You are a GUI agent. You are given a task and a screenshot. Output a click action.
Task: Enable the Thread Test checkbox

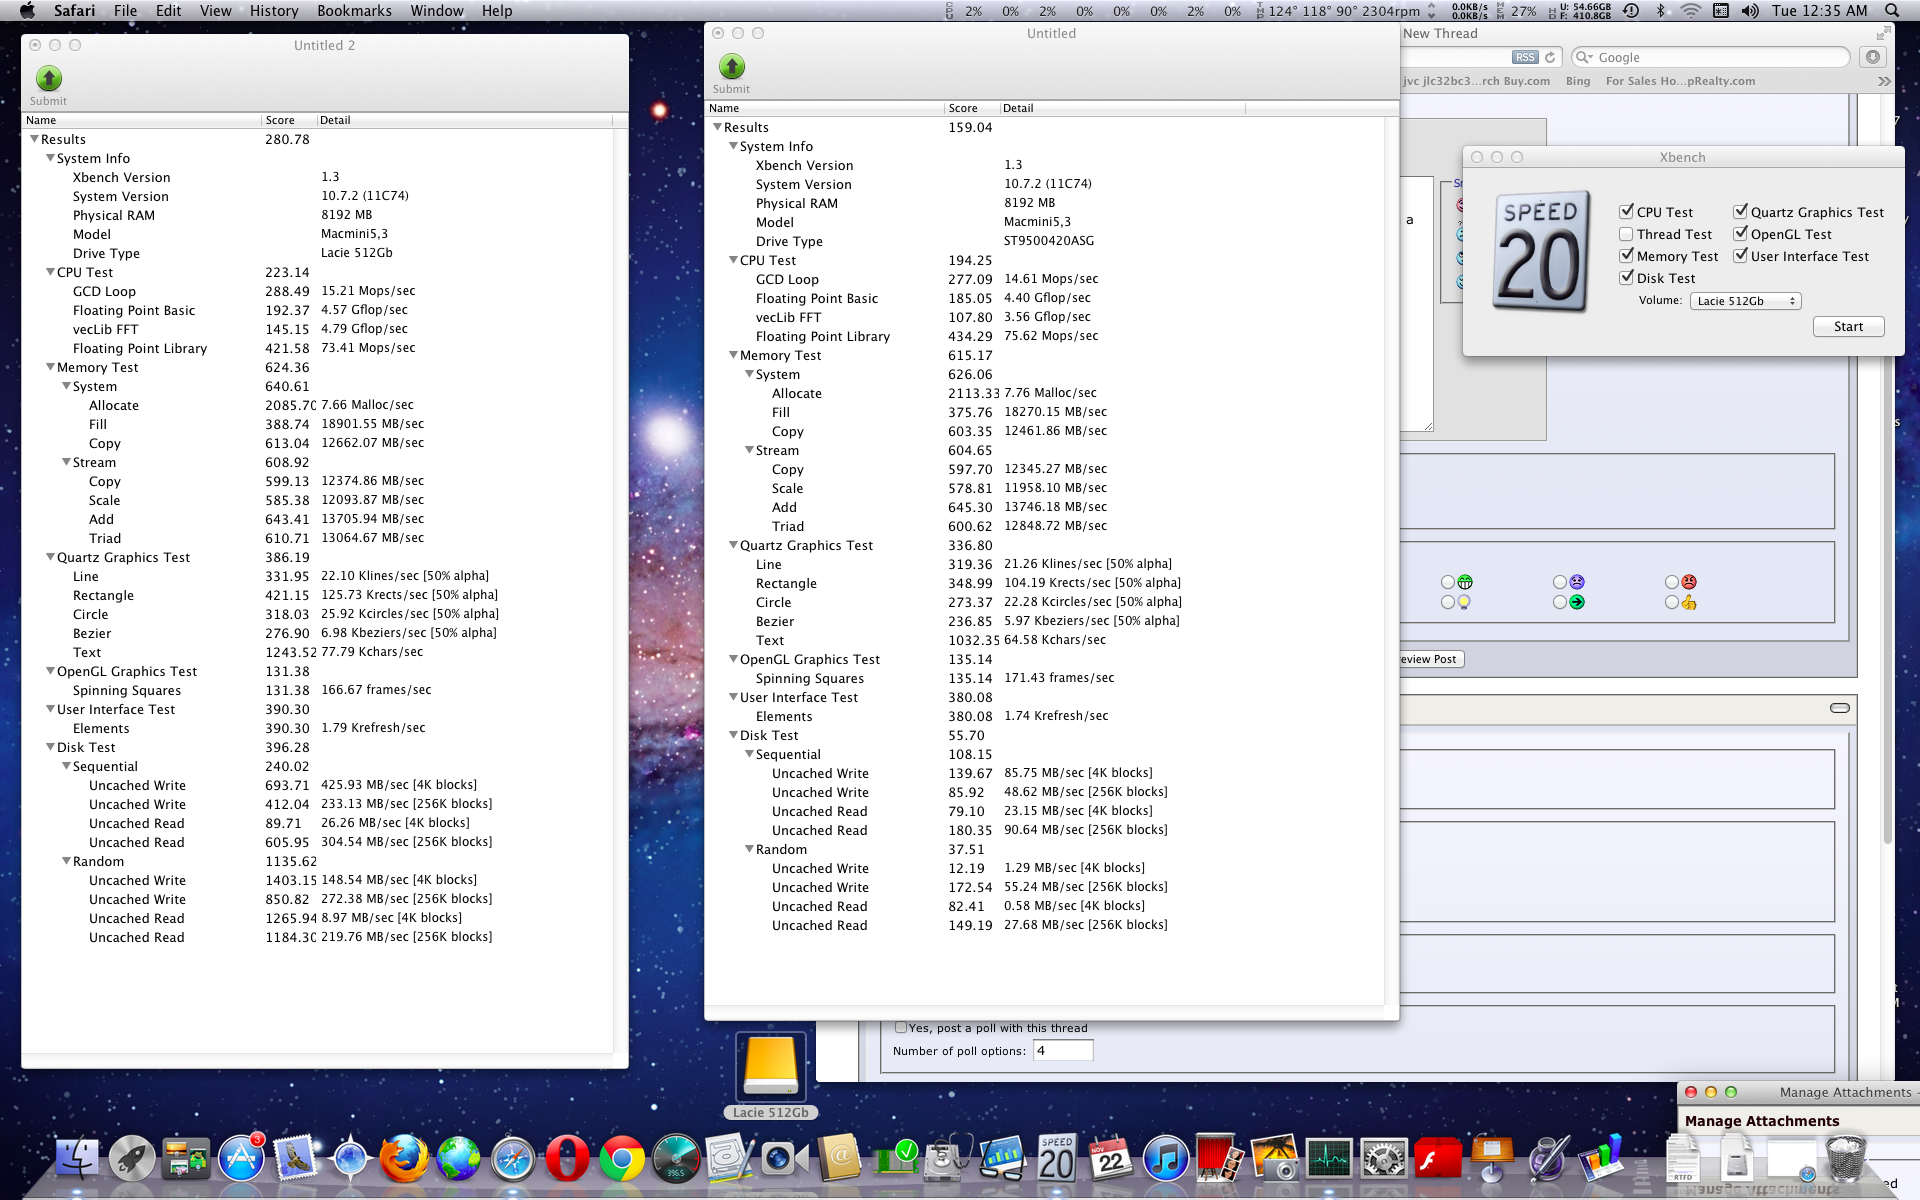click(1626, 234)
